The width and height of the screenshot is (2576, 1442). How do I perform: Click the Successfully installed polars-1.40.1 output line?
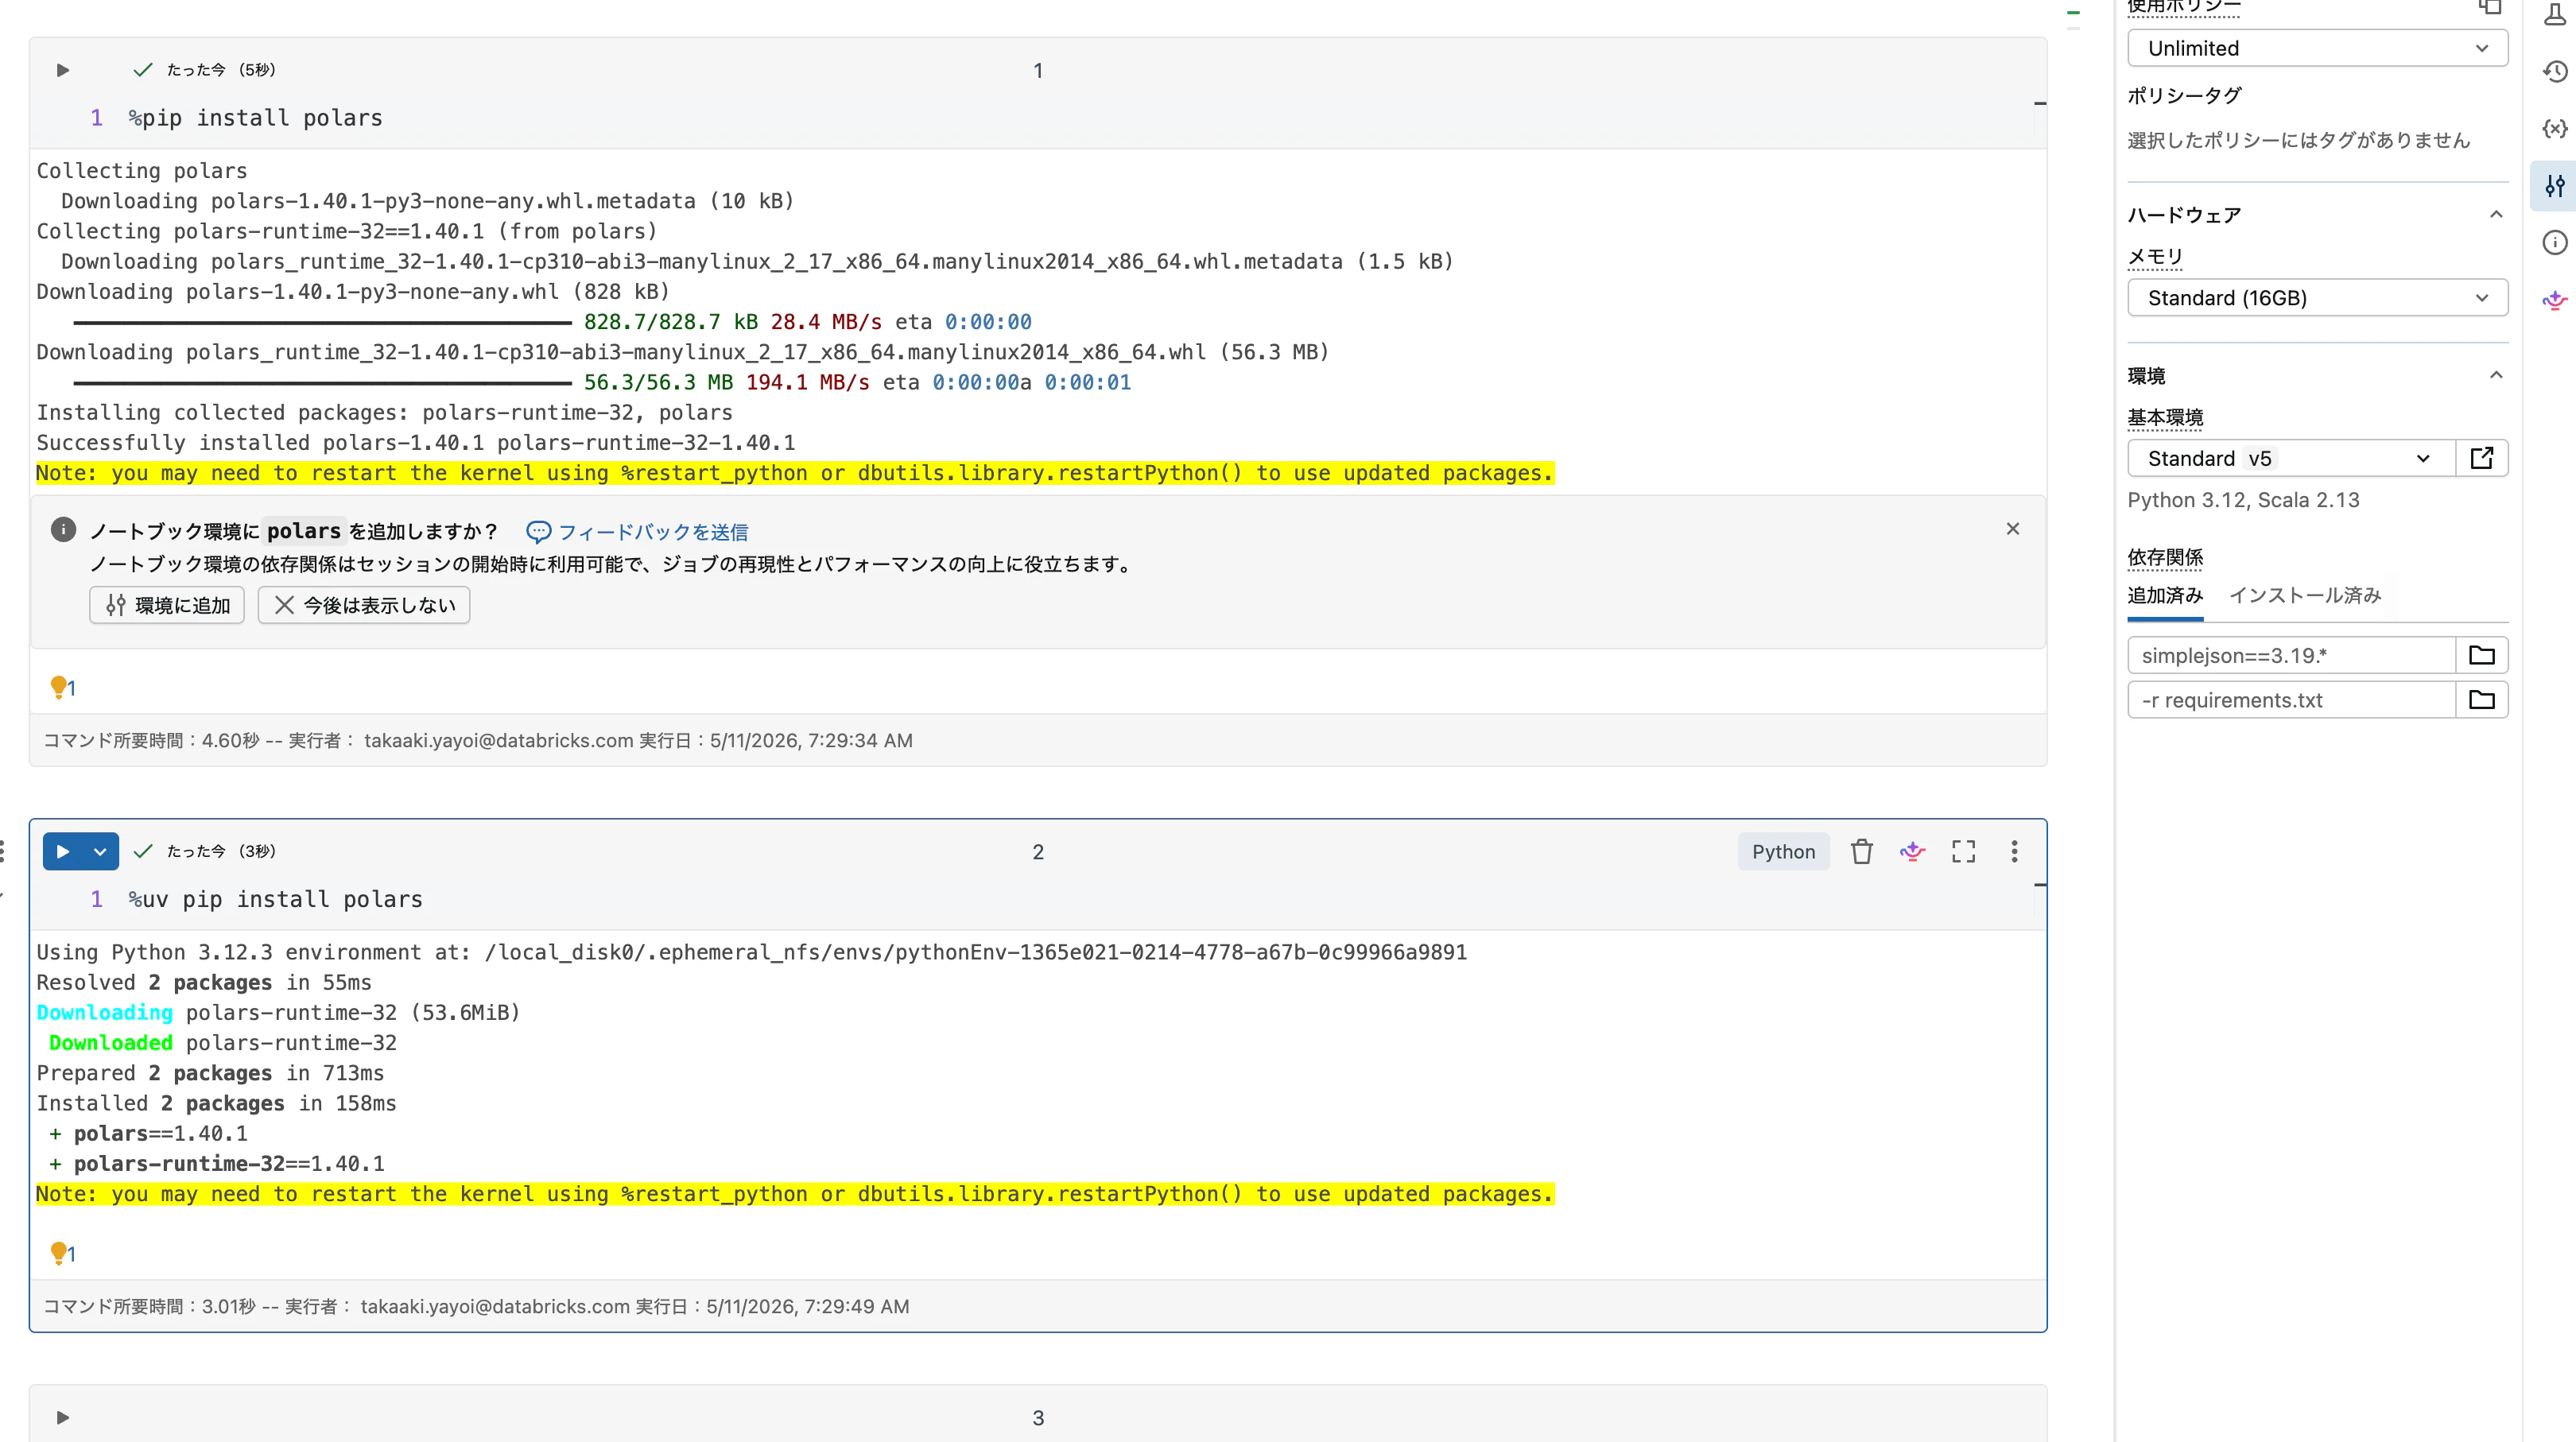tap(416, 443)
